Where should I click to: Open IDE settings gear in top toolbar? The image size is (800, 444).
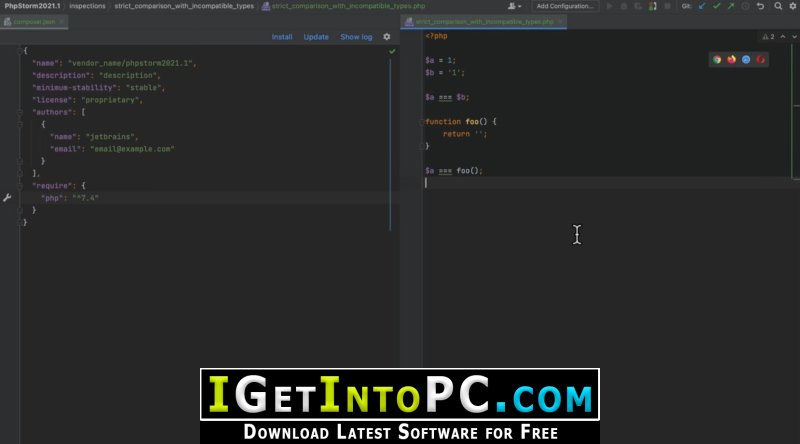click(793, 6)
